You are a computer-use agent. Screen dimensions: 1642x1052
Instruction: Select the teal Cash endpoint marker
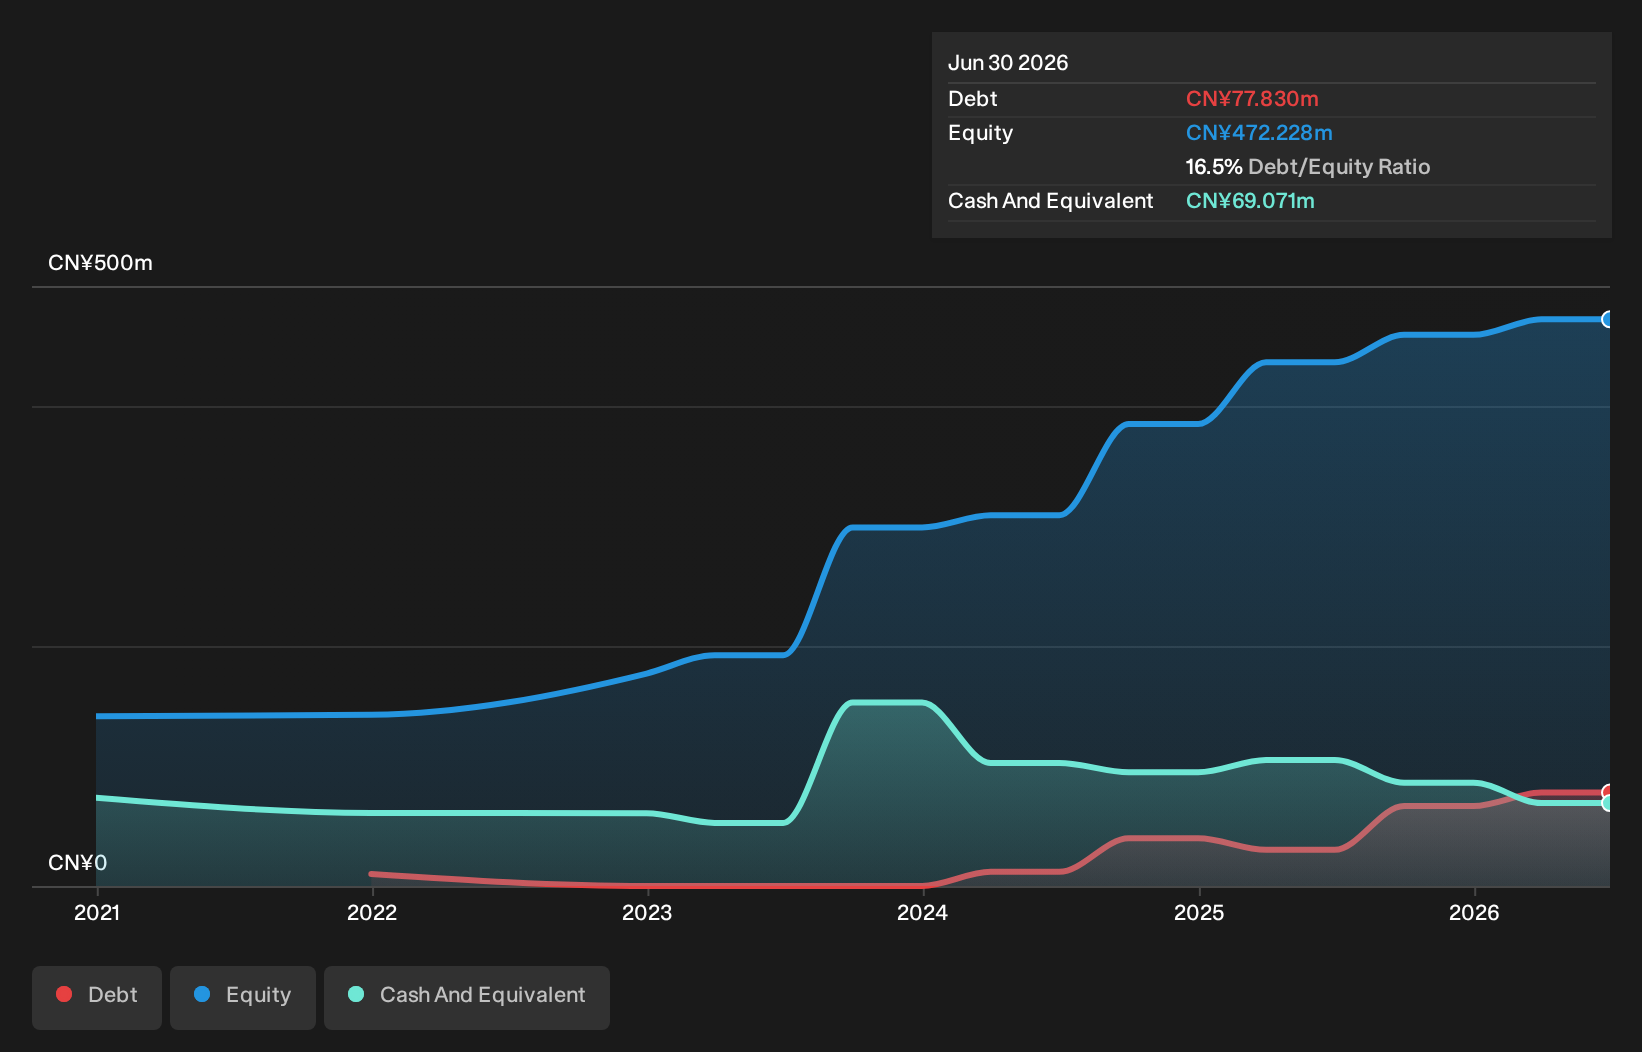pos(1608,803)
